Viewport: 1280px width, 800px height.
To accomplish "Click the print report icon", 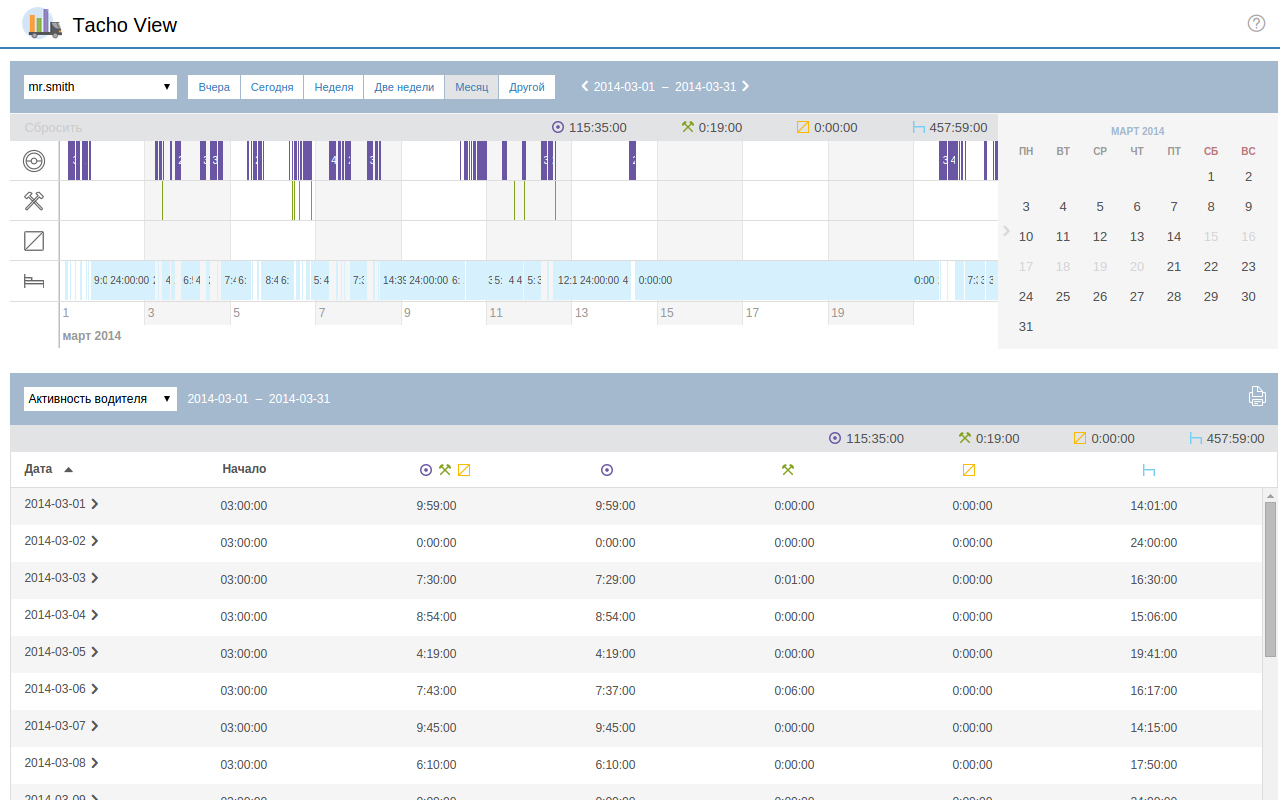I will coord(1257,397).
